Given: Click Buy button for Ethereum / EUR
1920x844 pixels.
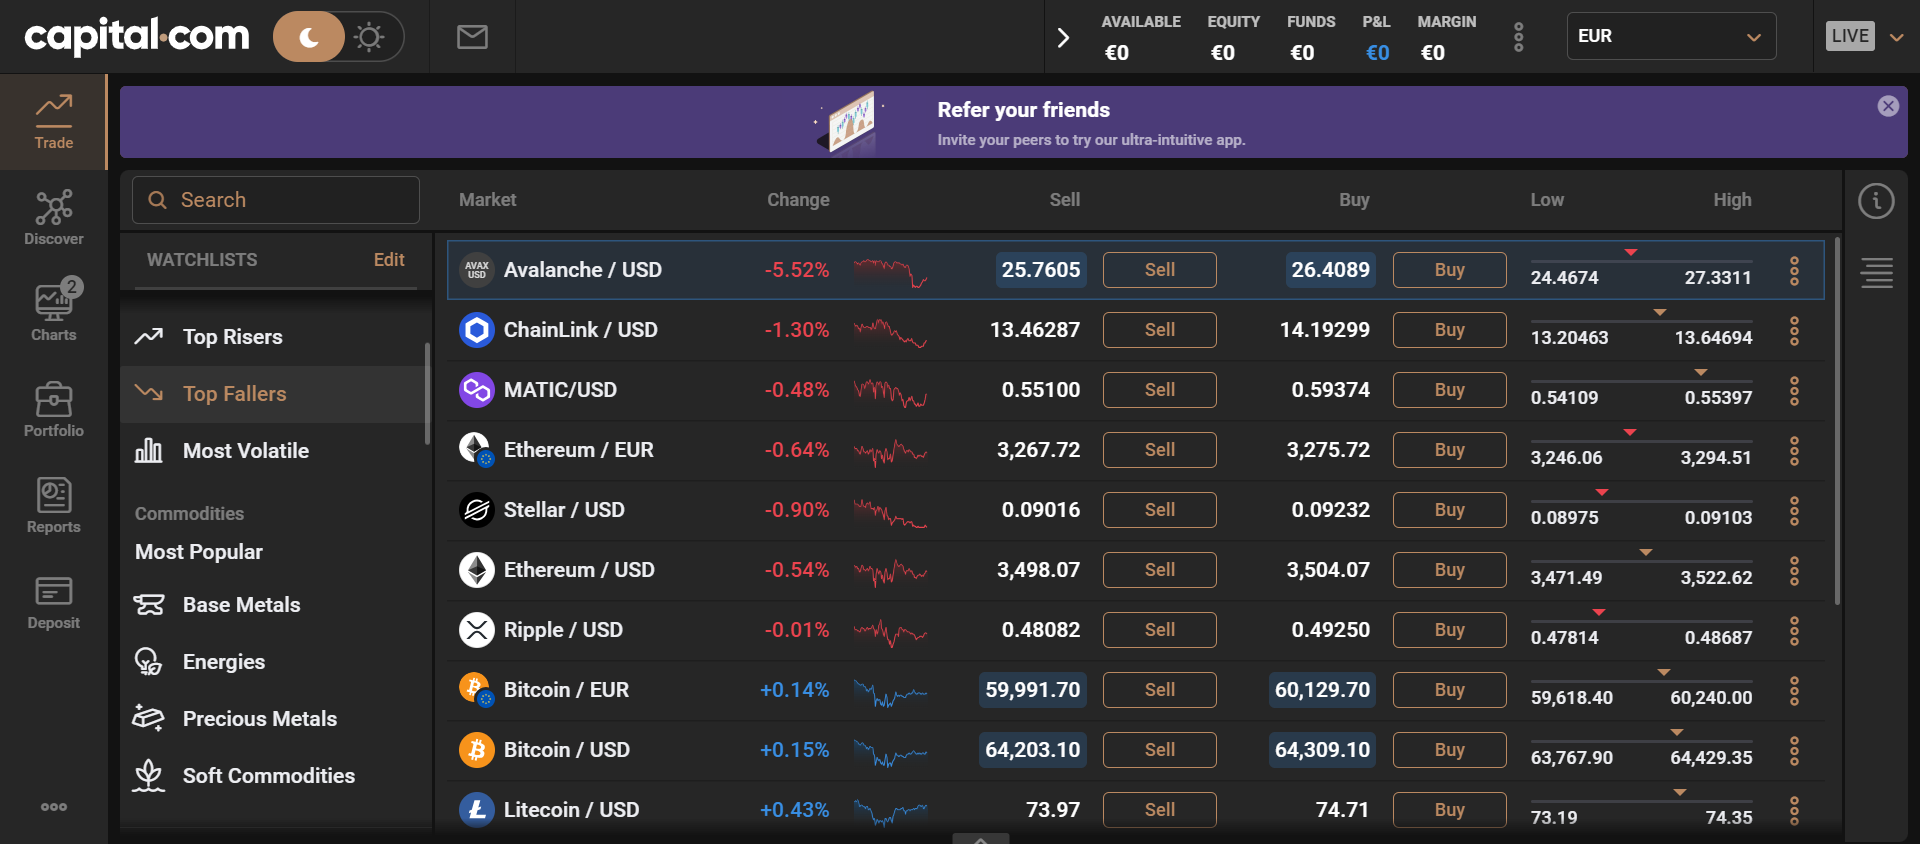Looking at the screenshot, I should click(x=1450, y=450).
